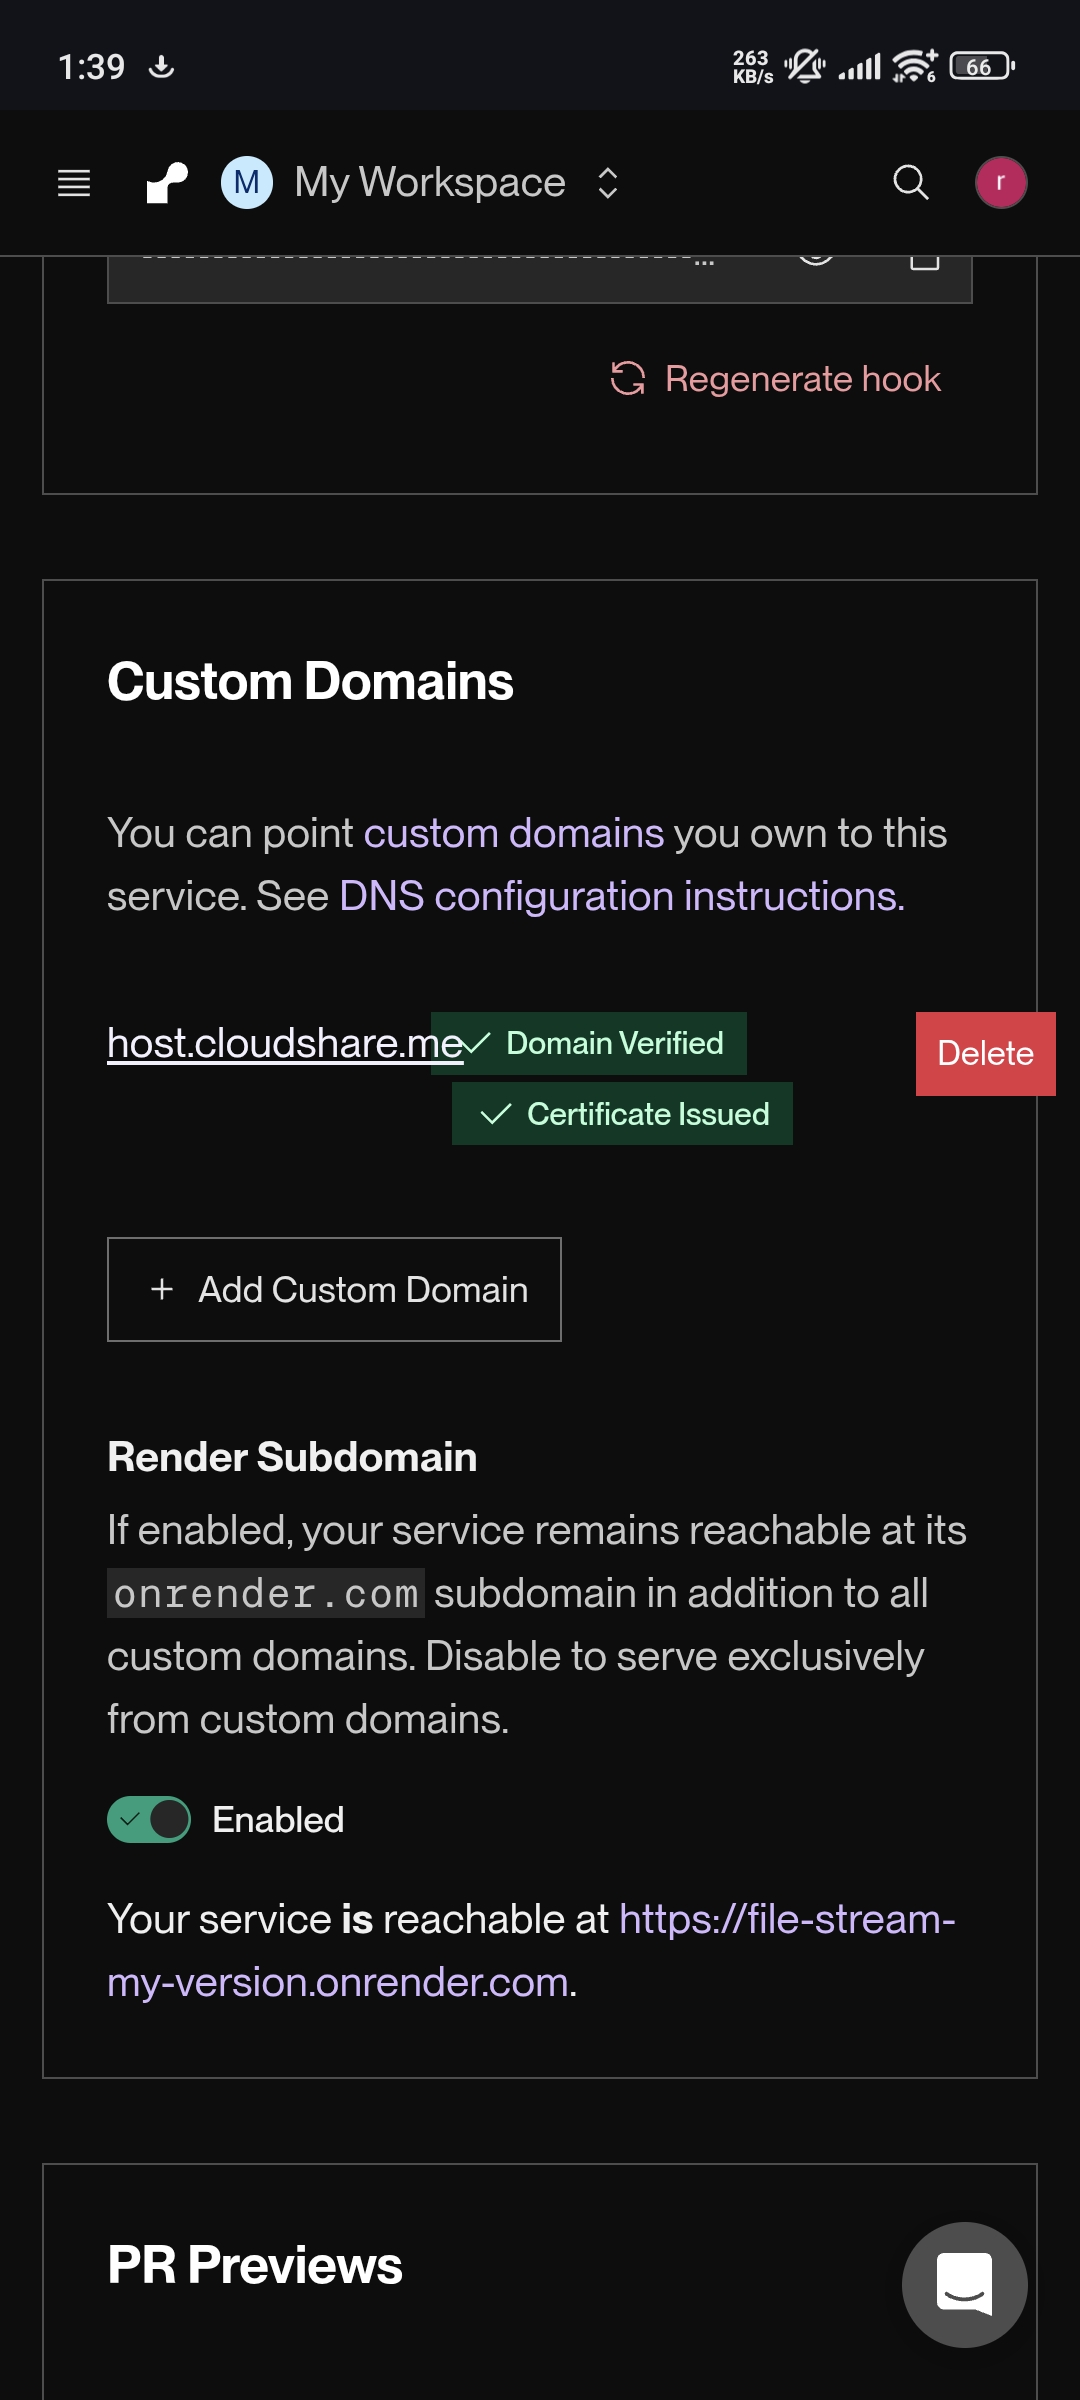Disable the Render Subdomain toggle
Viewport: 1080px width, 2400px height.
coord(149,1819)
